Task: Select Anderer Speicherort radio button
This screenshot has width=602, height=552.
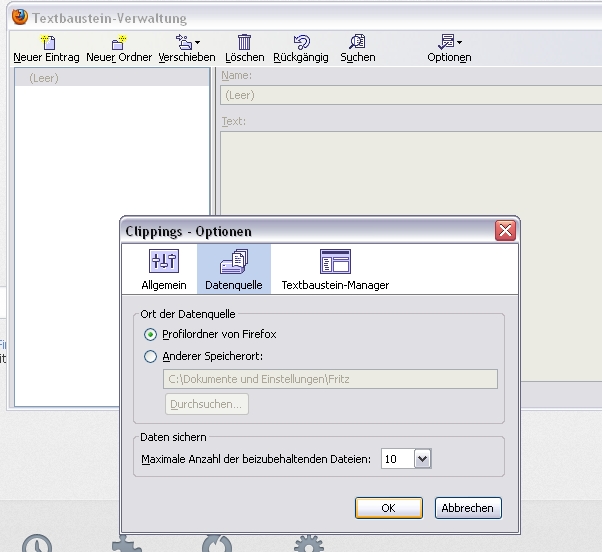Action: (151, 356)
